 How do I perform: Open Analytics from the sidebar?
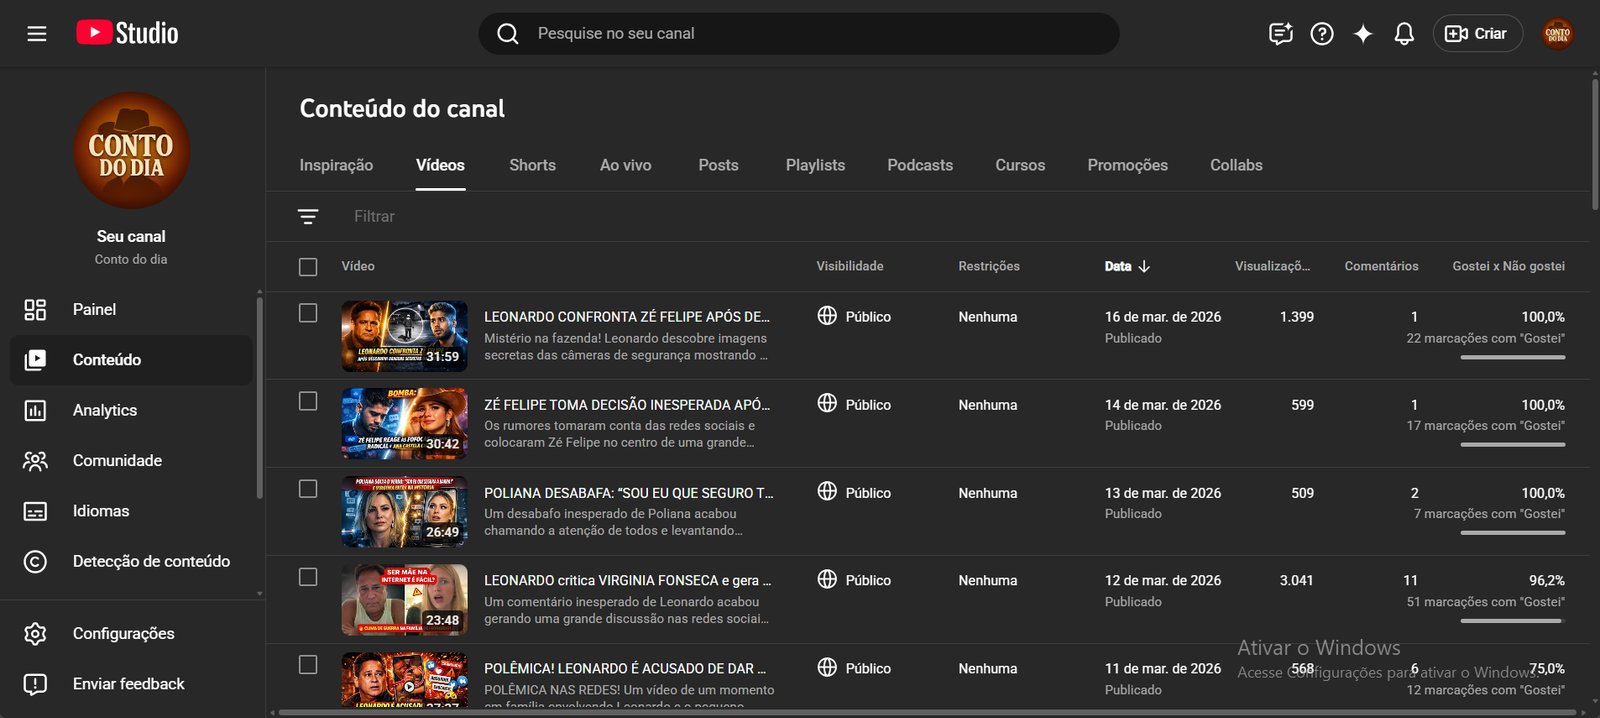[104, 410]
